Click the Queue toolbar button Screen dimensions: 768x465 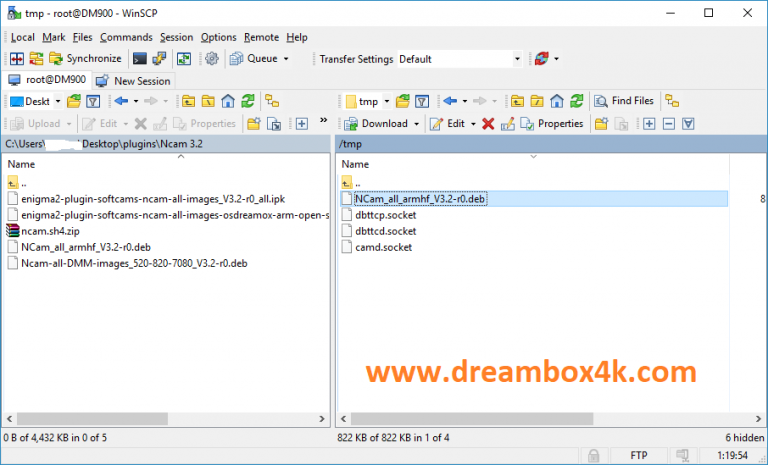[x=254, y=59]
